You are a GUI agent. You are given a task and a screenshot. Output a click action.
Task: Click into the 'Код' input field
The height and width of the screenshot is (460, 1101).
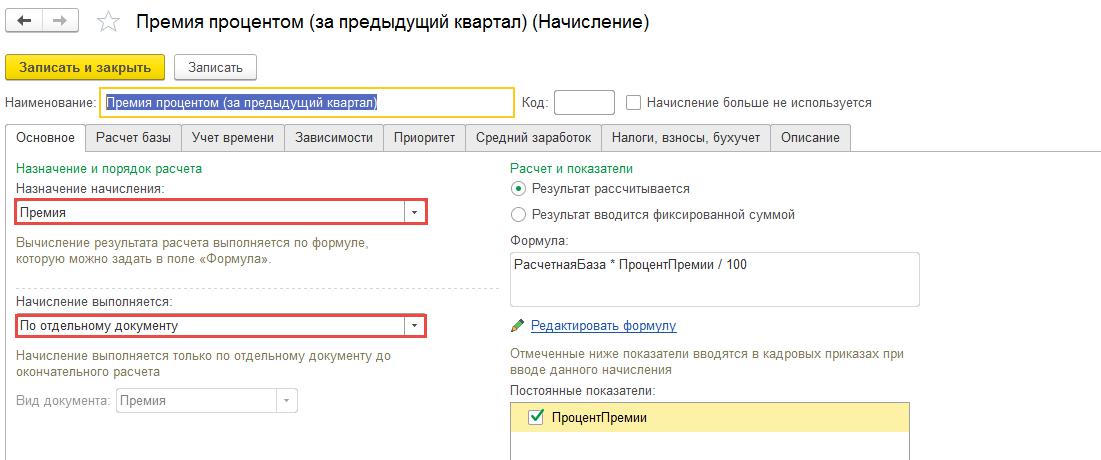(x=584, y=102)
